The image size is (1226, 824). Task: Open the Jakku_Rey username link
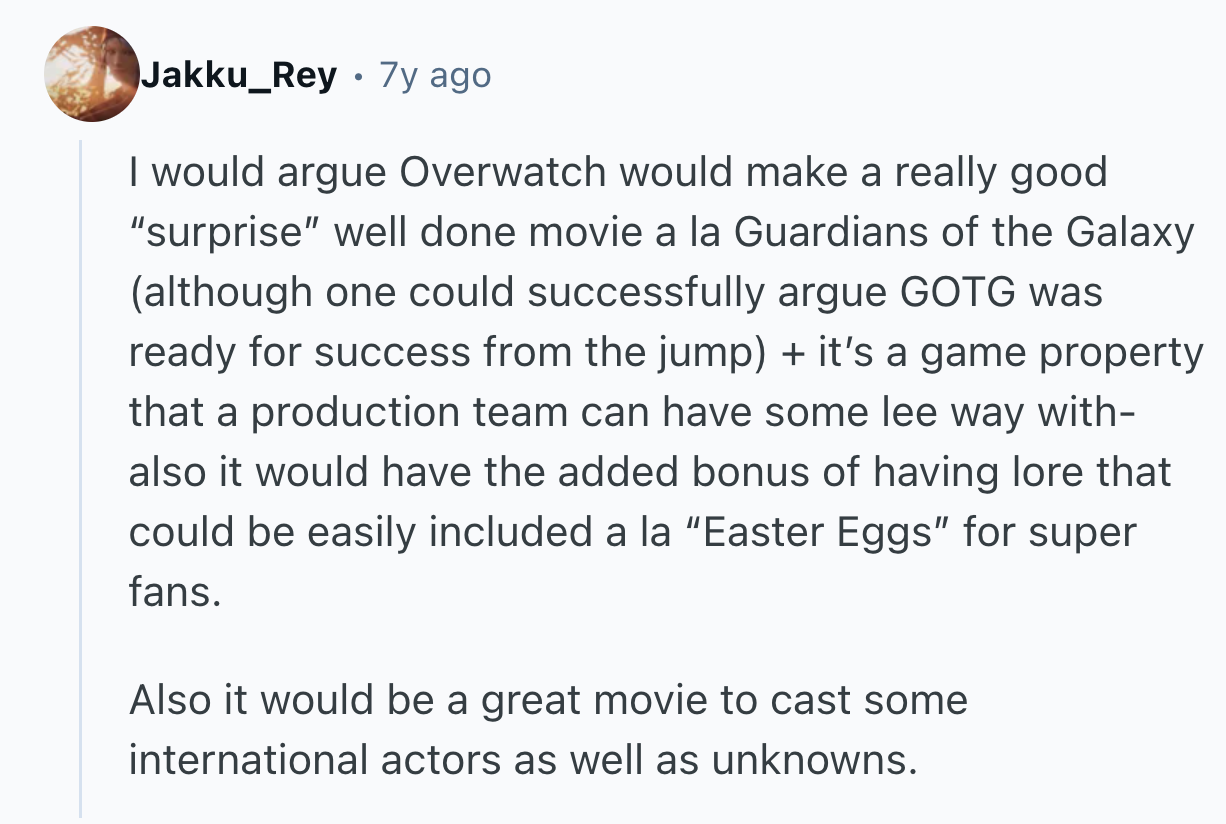[238, 76]
